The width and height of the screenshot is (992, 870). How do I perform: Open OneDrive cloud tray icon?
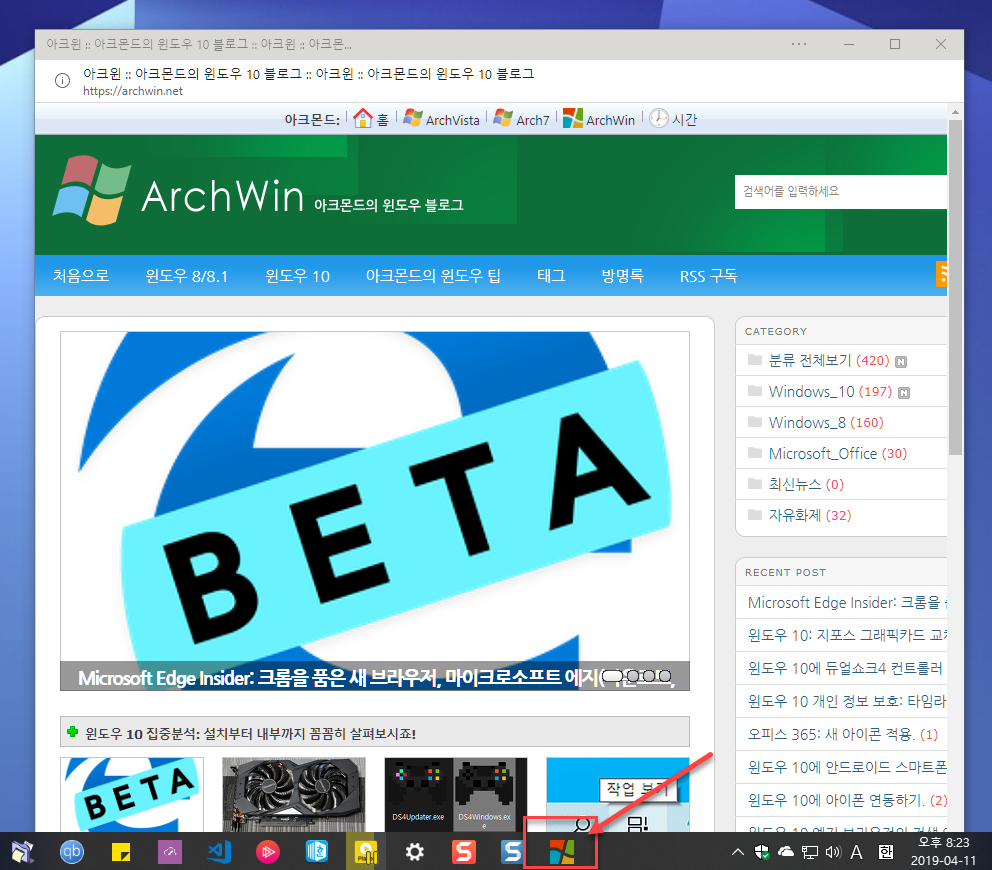tap(785, 852)
